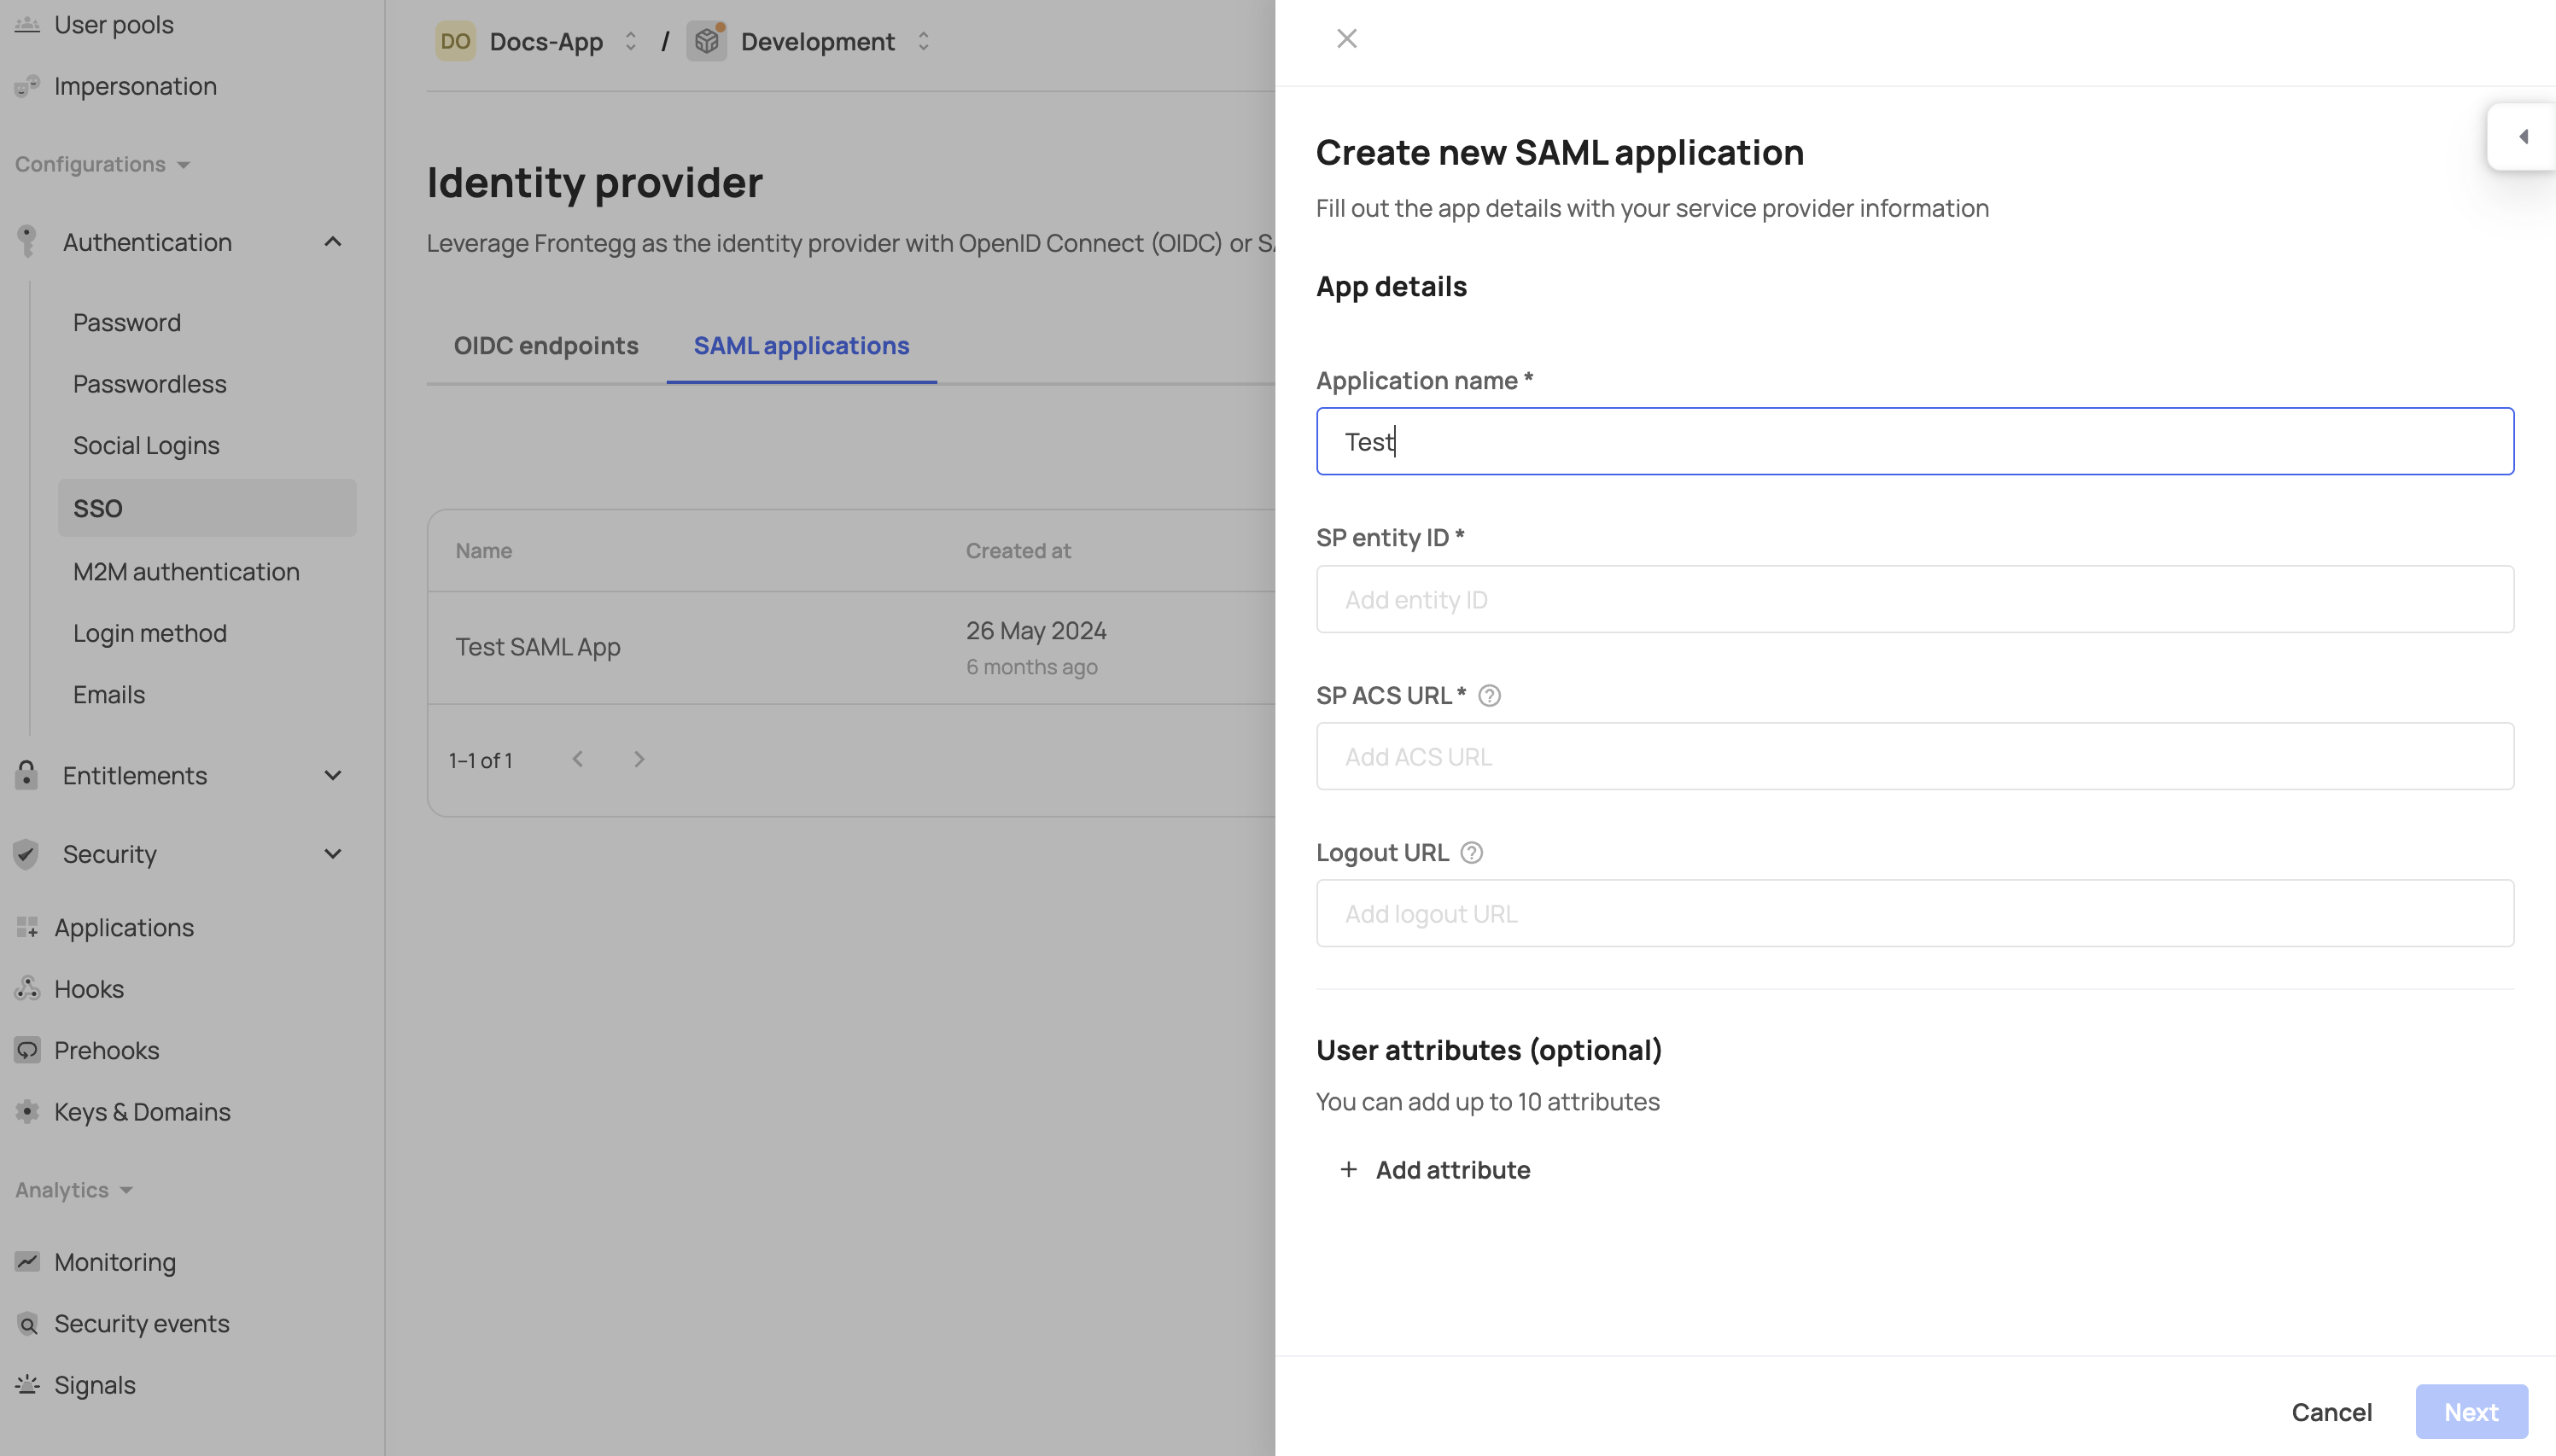2556x1456 pixels.
Task: Click the Logout URL help icon
Action: click(x=1471, y=852)
